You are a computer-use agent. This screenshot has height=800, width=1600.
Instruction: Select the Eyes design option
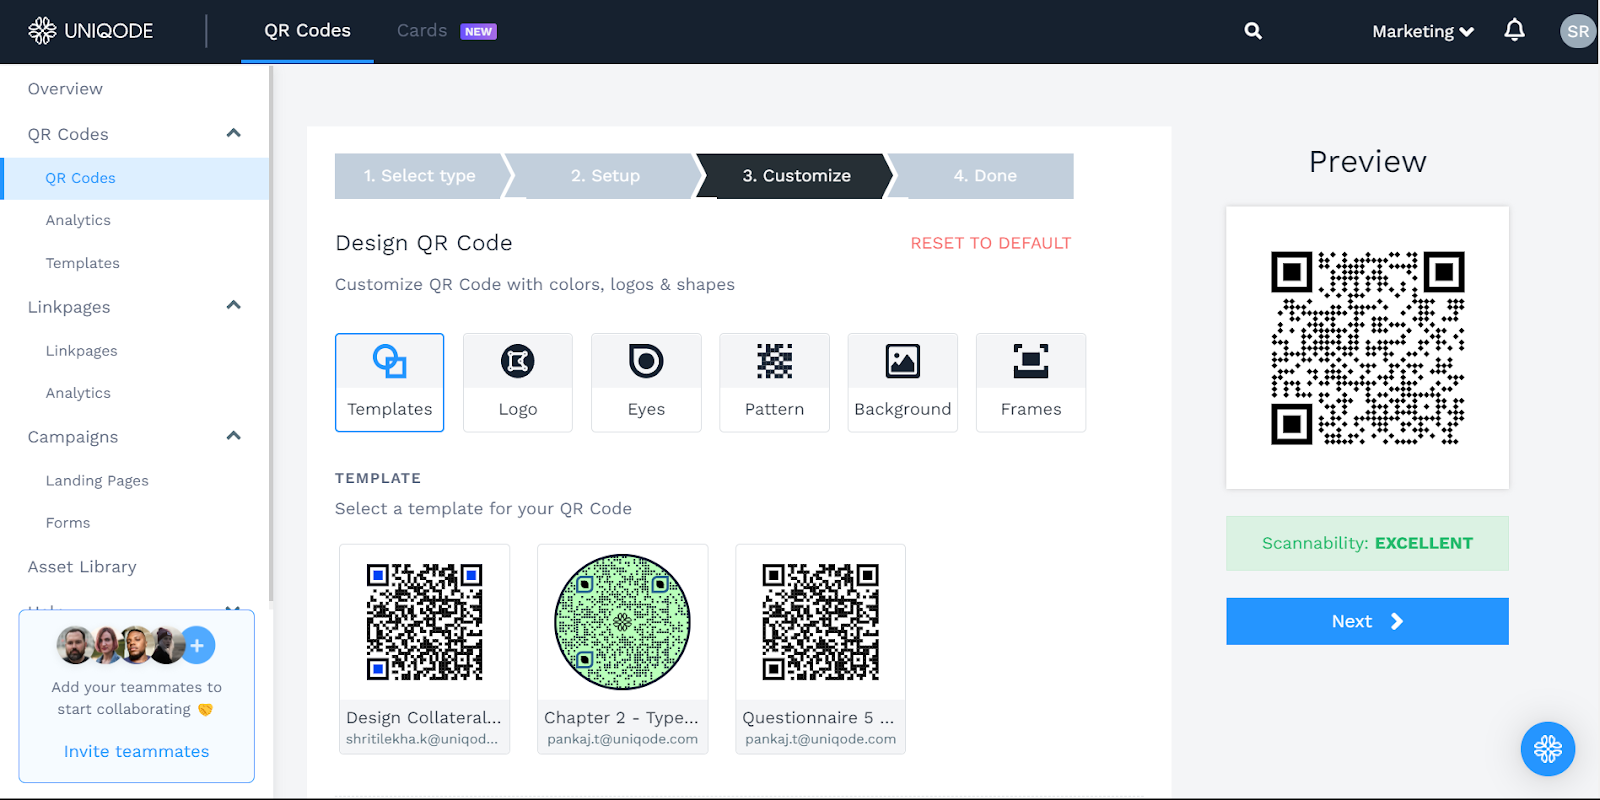[x=646, y=382]
